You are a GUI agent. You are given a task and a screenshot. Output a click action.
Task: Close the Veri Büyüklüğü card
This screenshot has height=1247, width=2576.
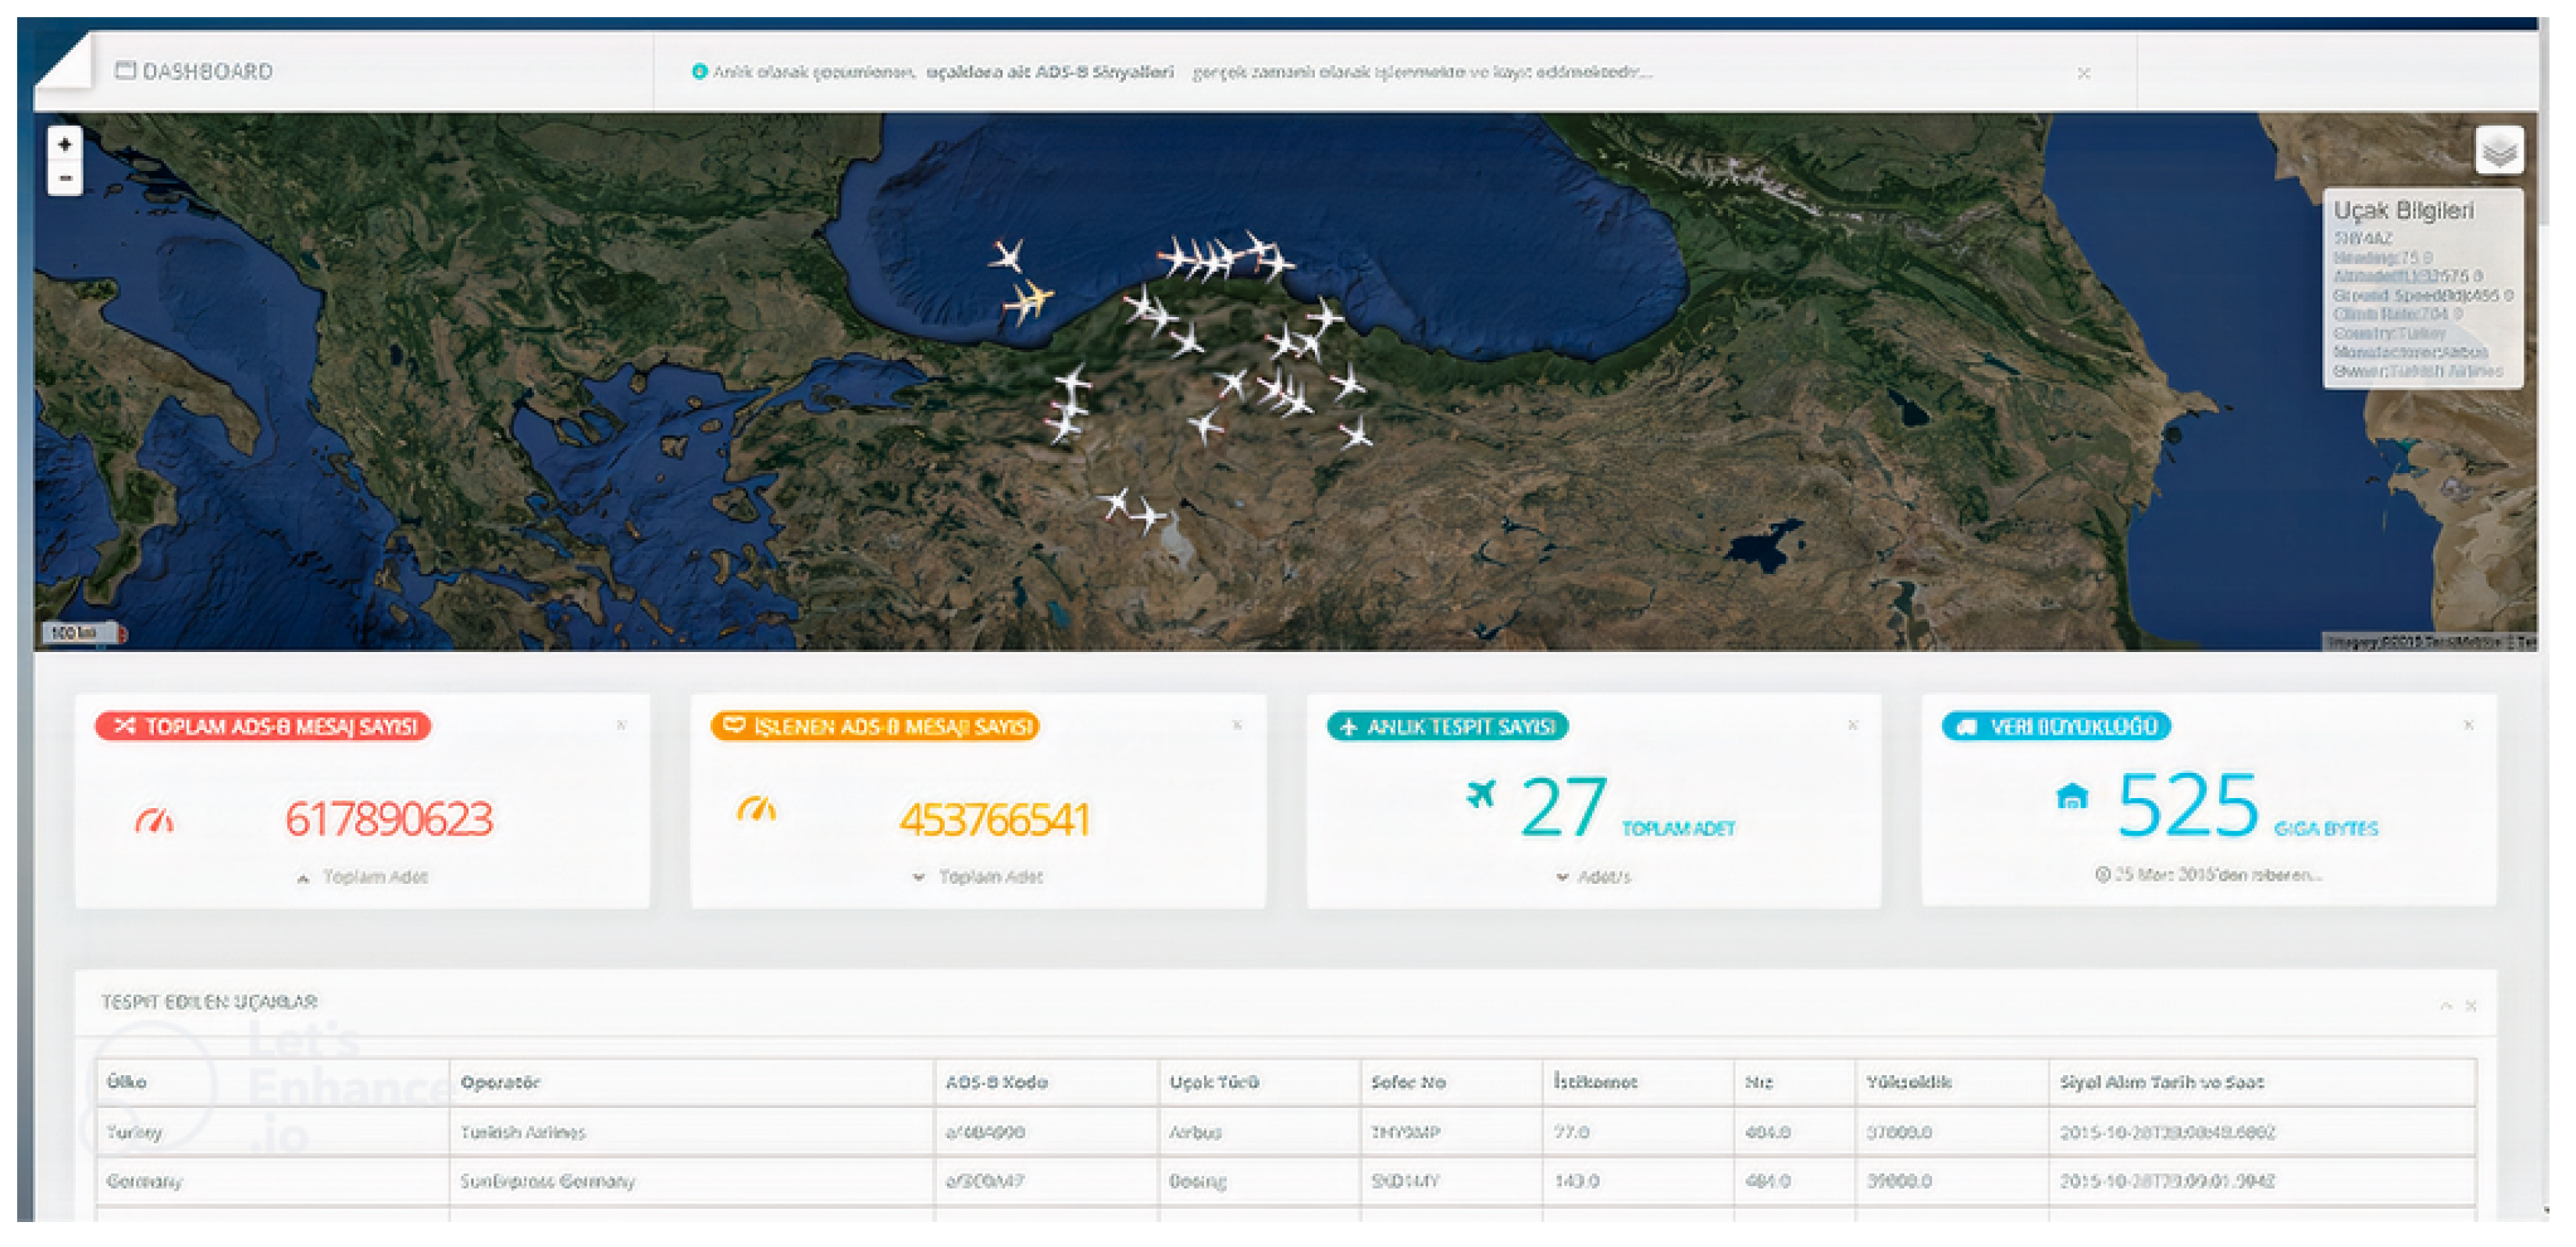pyautogui.click(x=2468, y=726)
